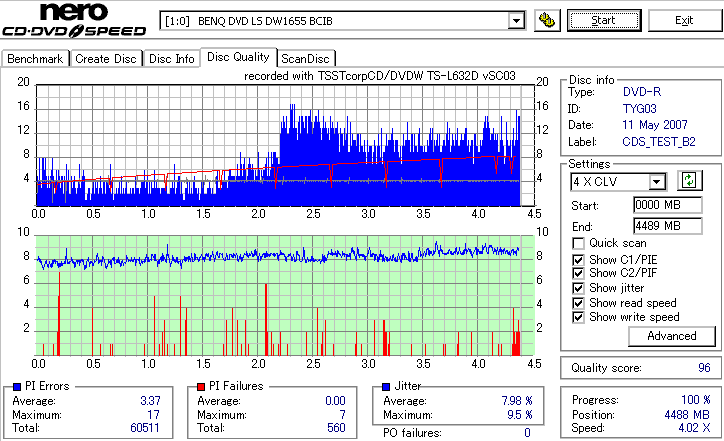The width and height of the screenshot is (724, 441).
Task: Open the Disc Info tab
Action: tap(171, 59)
